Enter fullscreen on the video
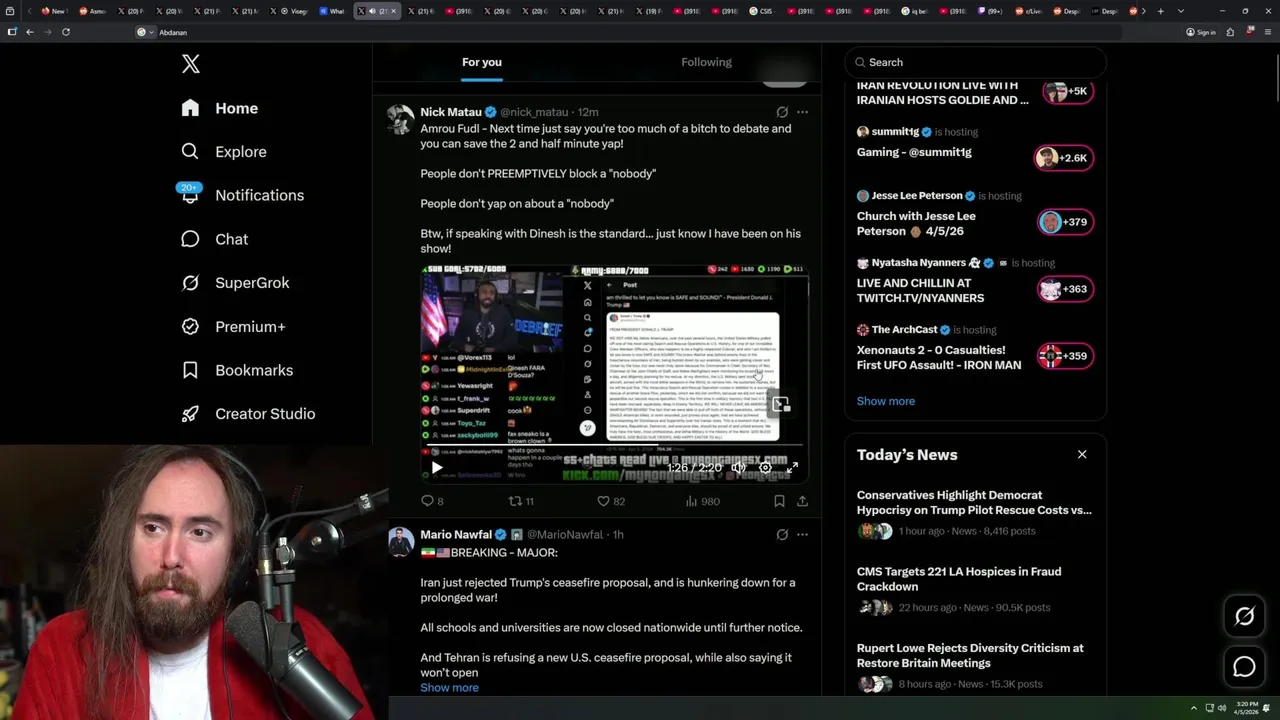Screen dimensions: 1280x720 pyautogui.click(x=792, y=467)
